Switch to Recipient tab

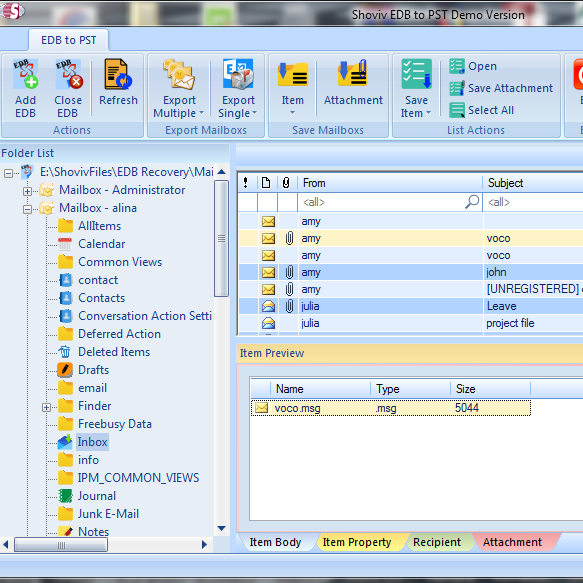click(x=437, y=542)
